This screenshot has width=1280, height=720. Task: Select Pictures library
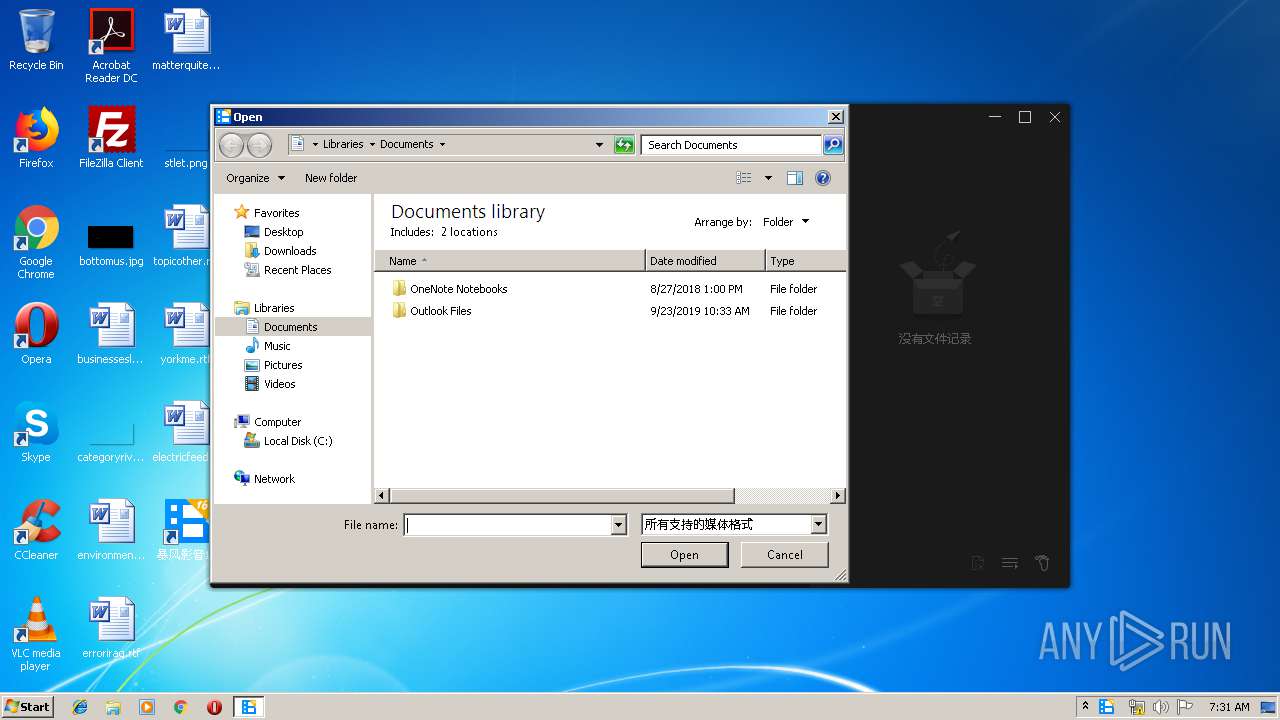click(274, 365)
